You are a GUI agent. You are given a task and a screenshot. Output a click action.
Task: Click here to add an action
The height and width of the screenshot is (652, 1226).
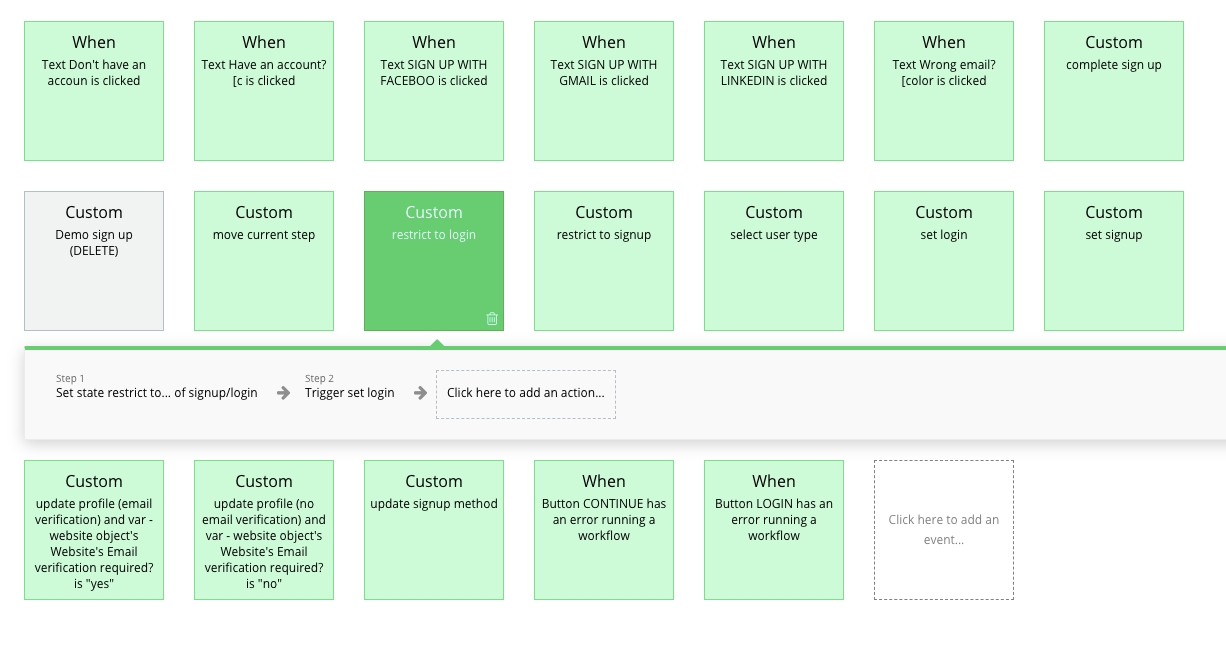[x=526, y=393]
